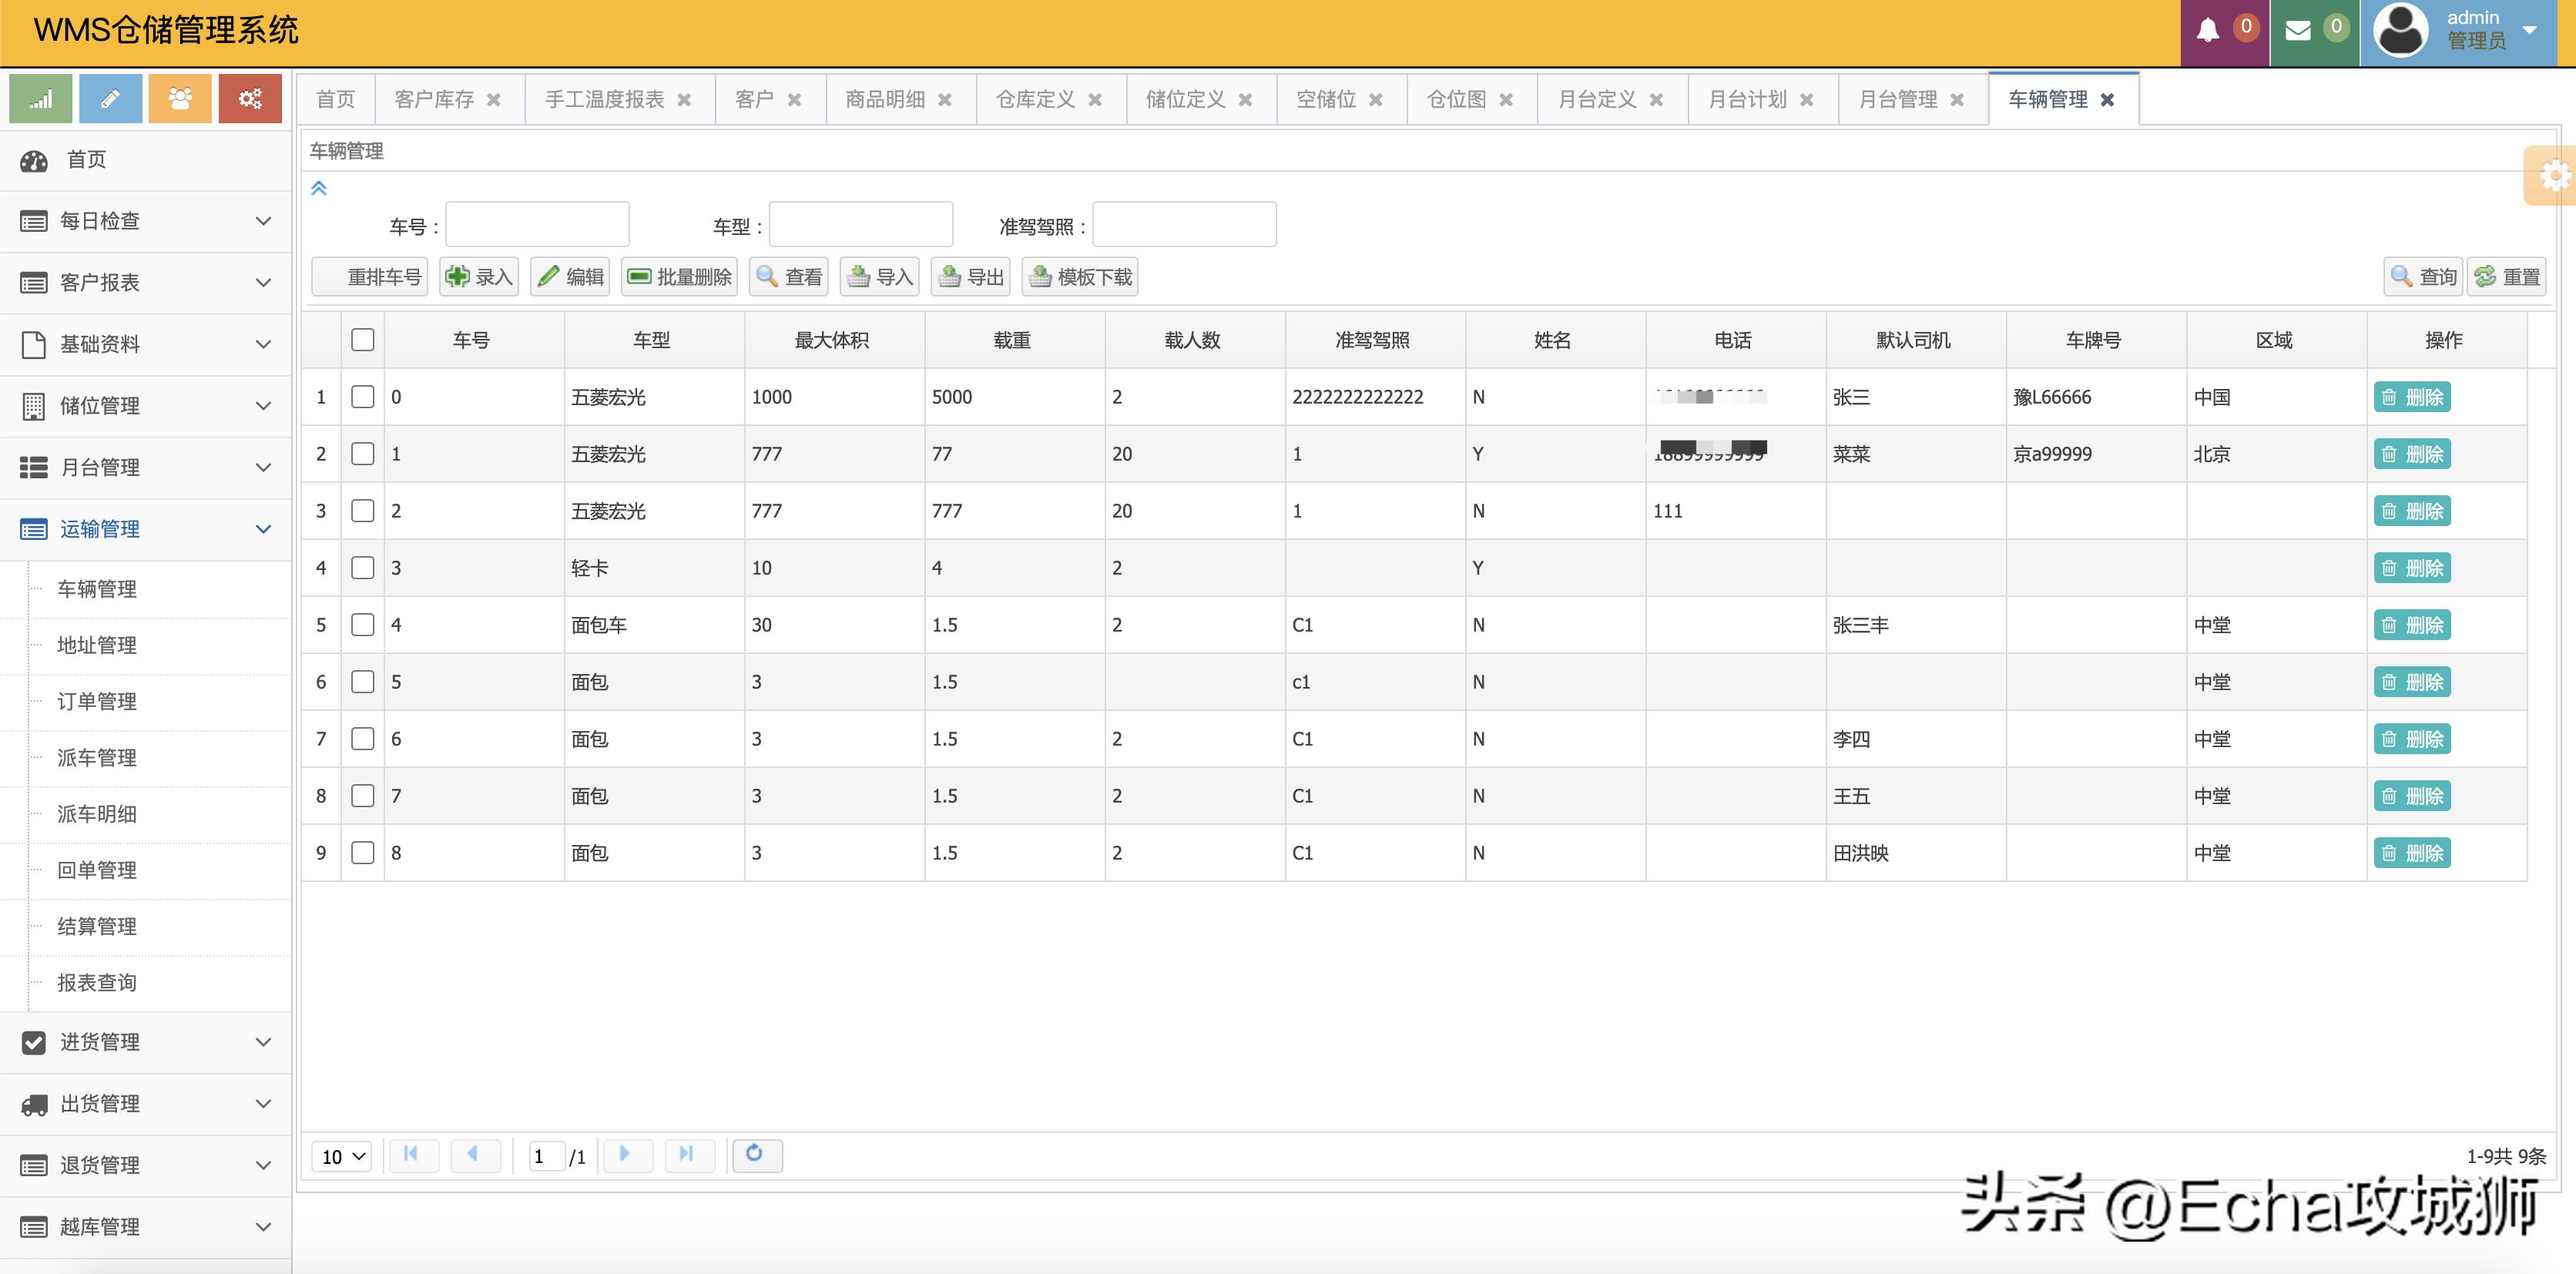Viewport: 2576px width, 1274px height.
Task: Open the page size dropdown showing 10
Action: pos(342,1156)
